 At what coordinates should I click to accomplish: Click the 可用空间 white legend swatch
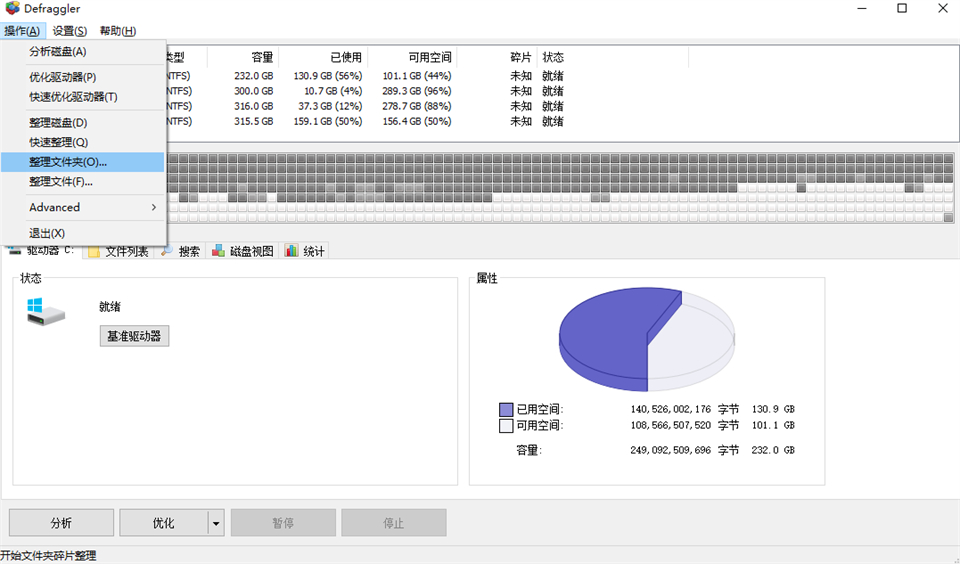(506, 425)
